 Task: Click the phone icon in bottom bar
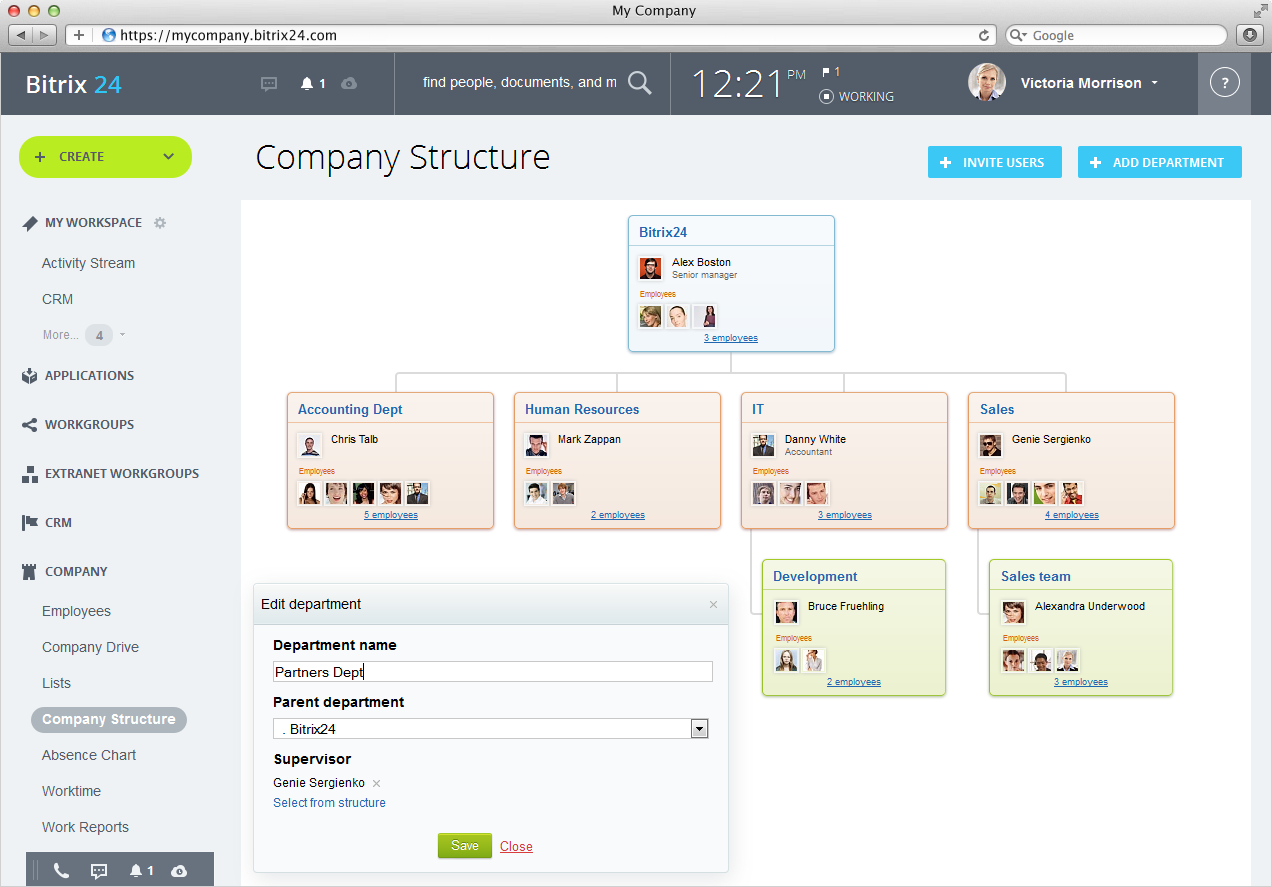pyautogui.click(x=61, y=871)
